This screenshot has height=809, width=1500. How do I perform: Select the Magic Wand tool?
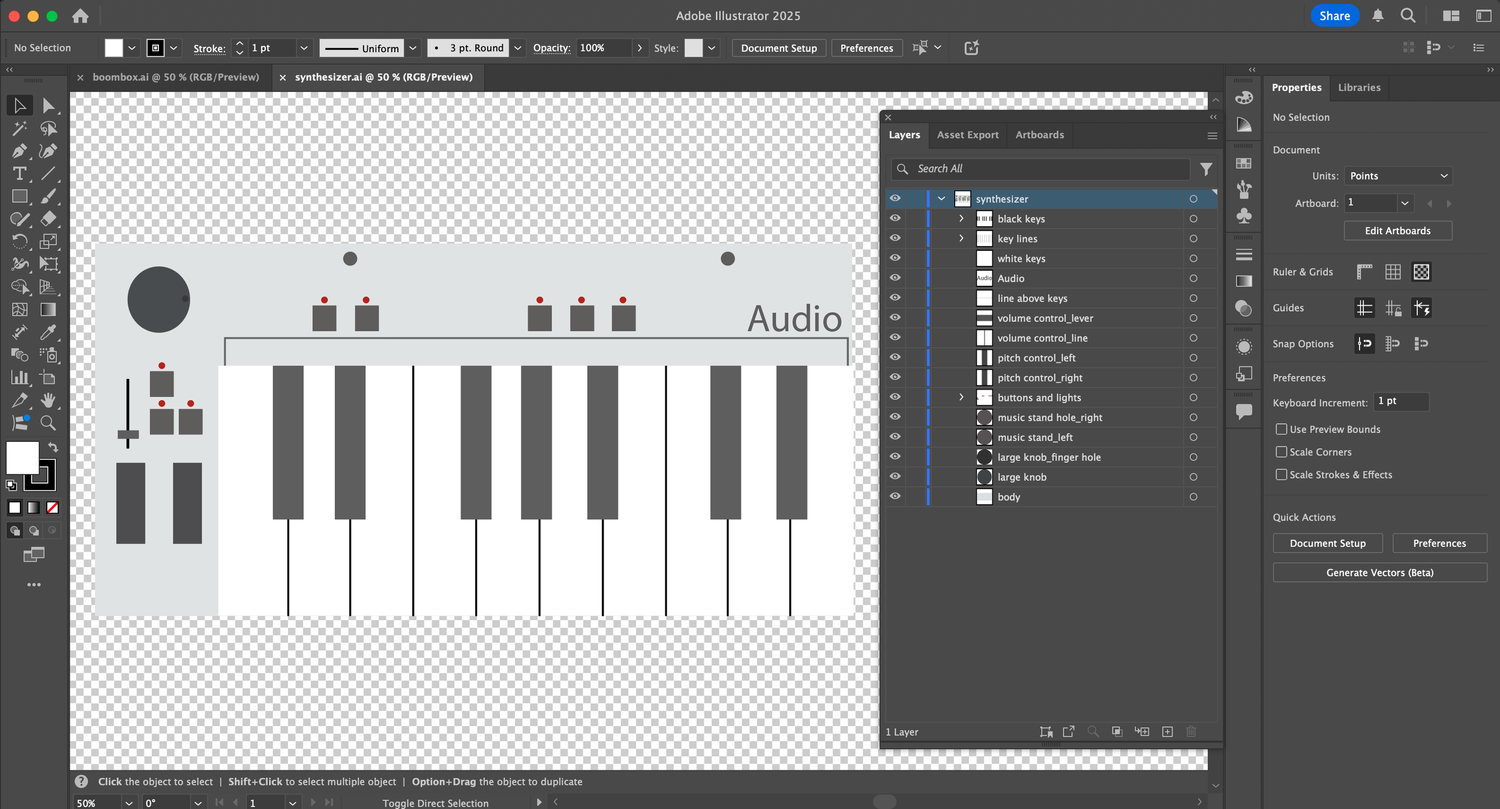(x=19, y=129)
